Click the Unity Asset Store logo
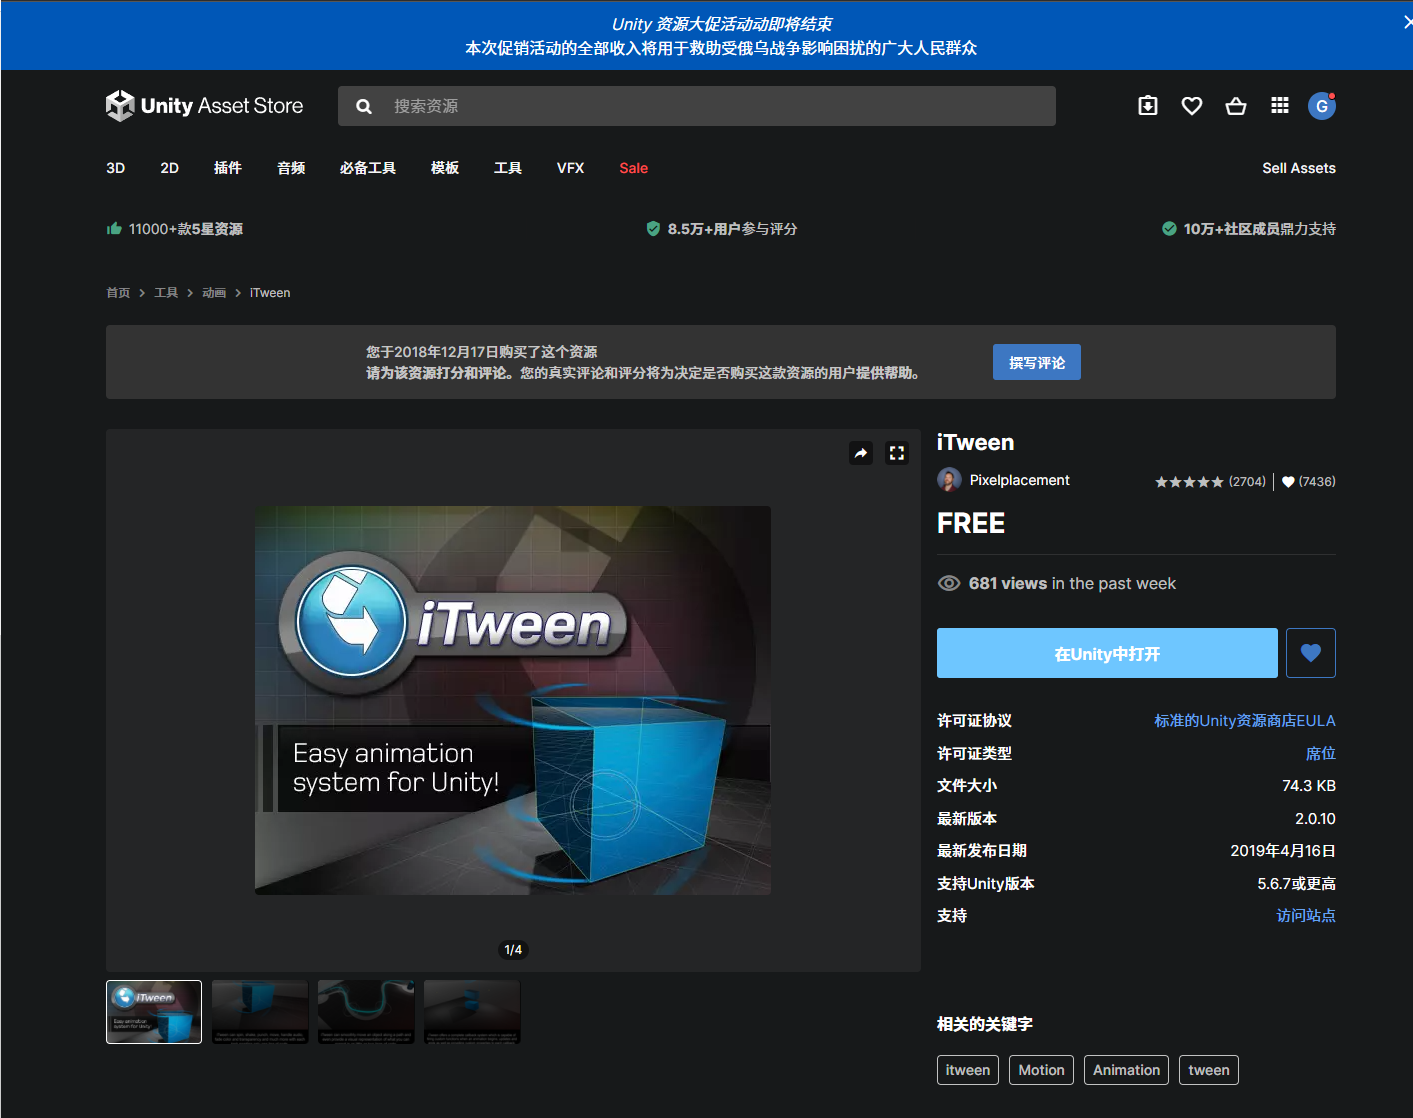The width and height of the screenshot is (1413, 1118). 204,105
